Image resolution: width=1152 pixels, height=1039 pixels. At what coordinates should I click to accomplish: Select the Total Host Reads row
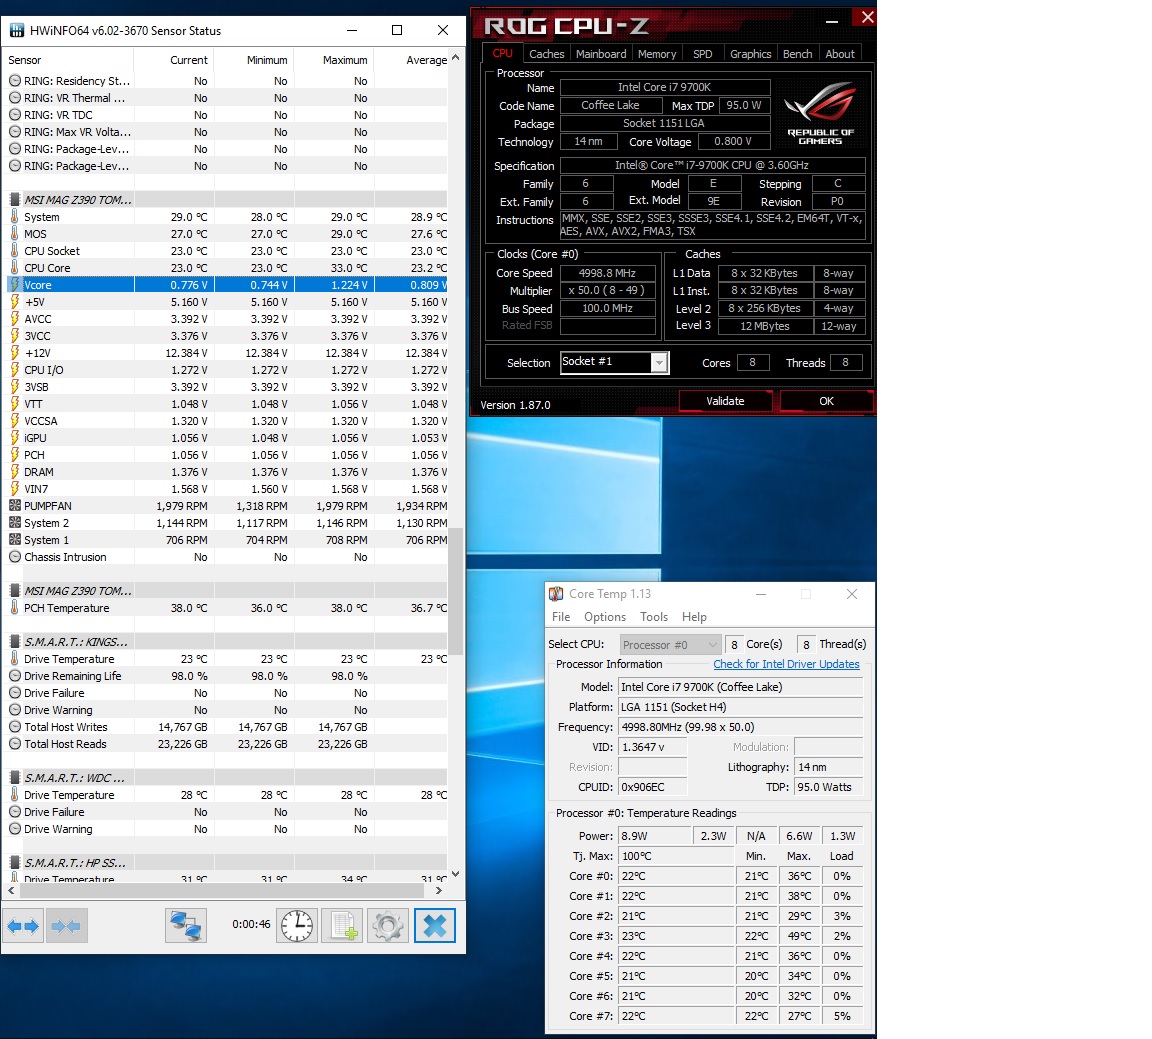tap(225, 744)
